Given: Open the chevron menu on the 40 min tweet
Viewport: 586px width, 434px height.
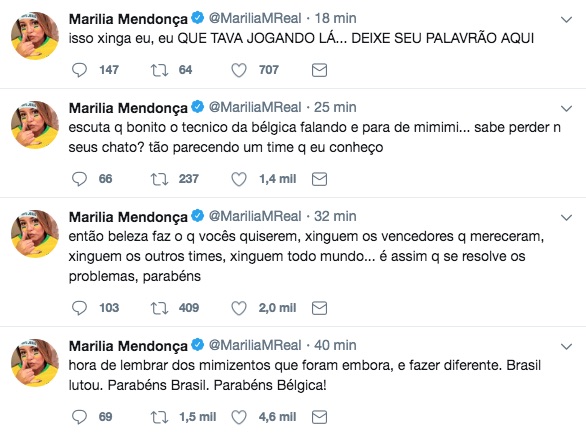Looking at the screenshot, I should [x=567, y=347].
